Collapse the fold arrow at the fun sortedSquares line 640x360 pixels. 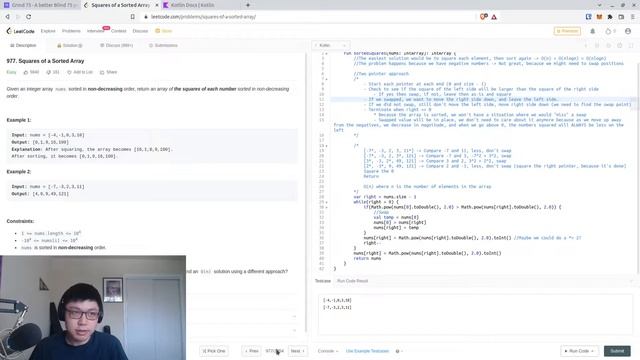pos(327,53)
